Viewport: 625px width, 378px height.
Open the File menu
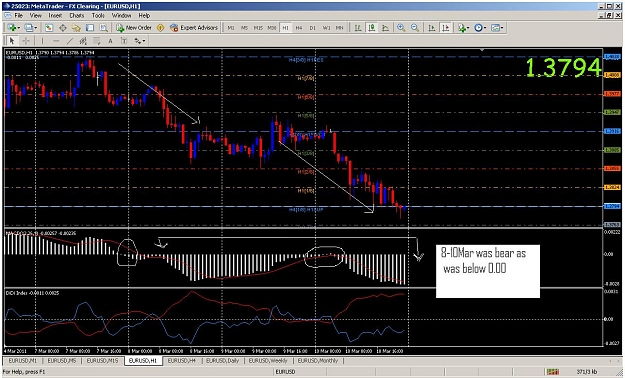pos(19,16)
